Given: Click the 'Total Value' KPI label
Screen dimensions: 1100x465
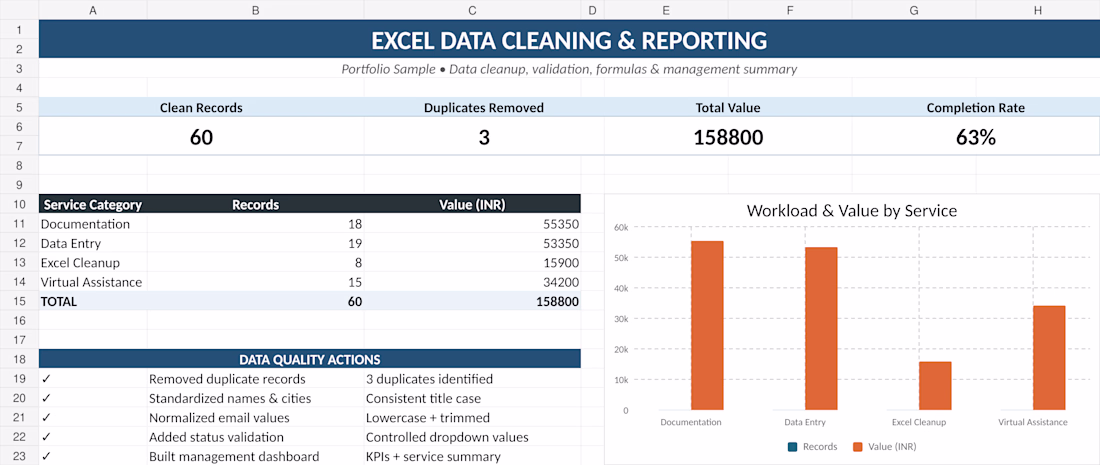Looking at the screenshot, I should 728,107.
